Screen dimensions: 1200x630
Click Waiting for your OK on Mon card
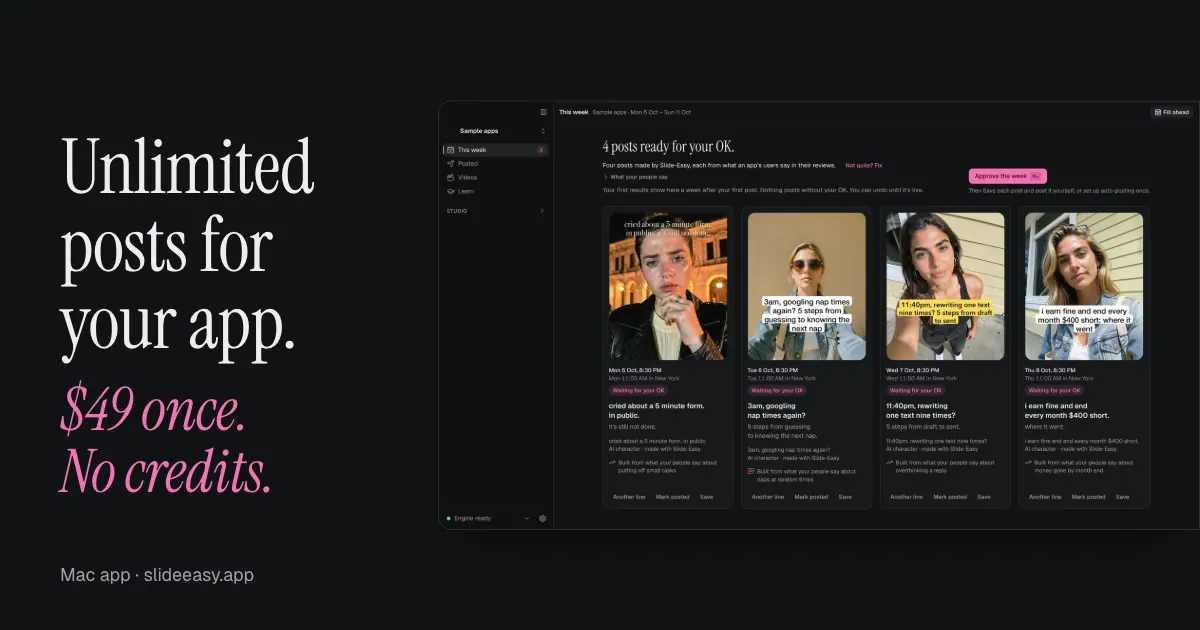coord(637,390)
